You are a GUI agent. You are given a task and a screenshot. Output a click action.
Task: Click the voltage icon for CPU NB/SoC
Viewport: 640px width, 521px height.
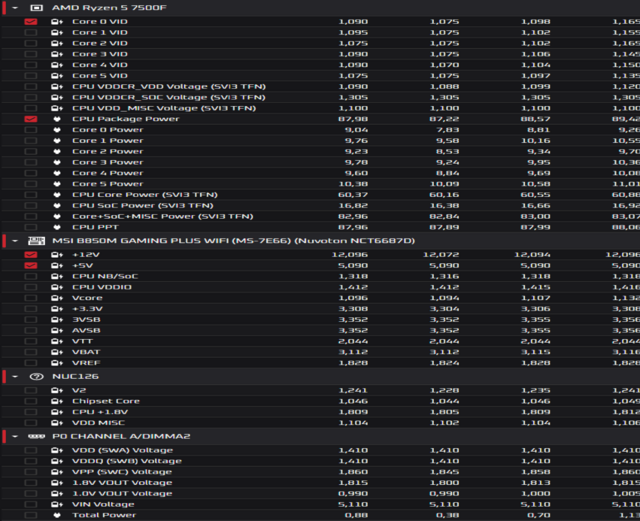(x=57, y=276)
